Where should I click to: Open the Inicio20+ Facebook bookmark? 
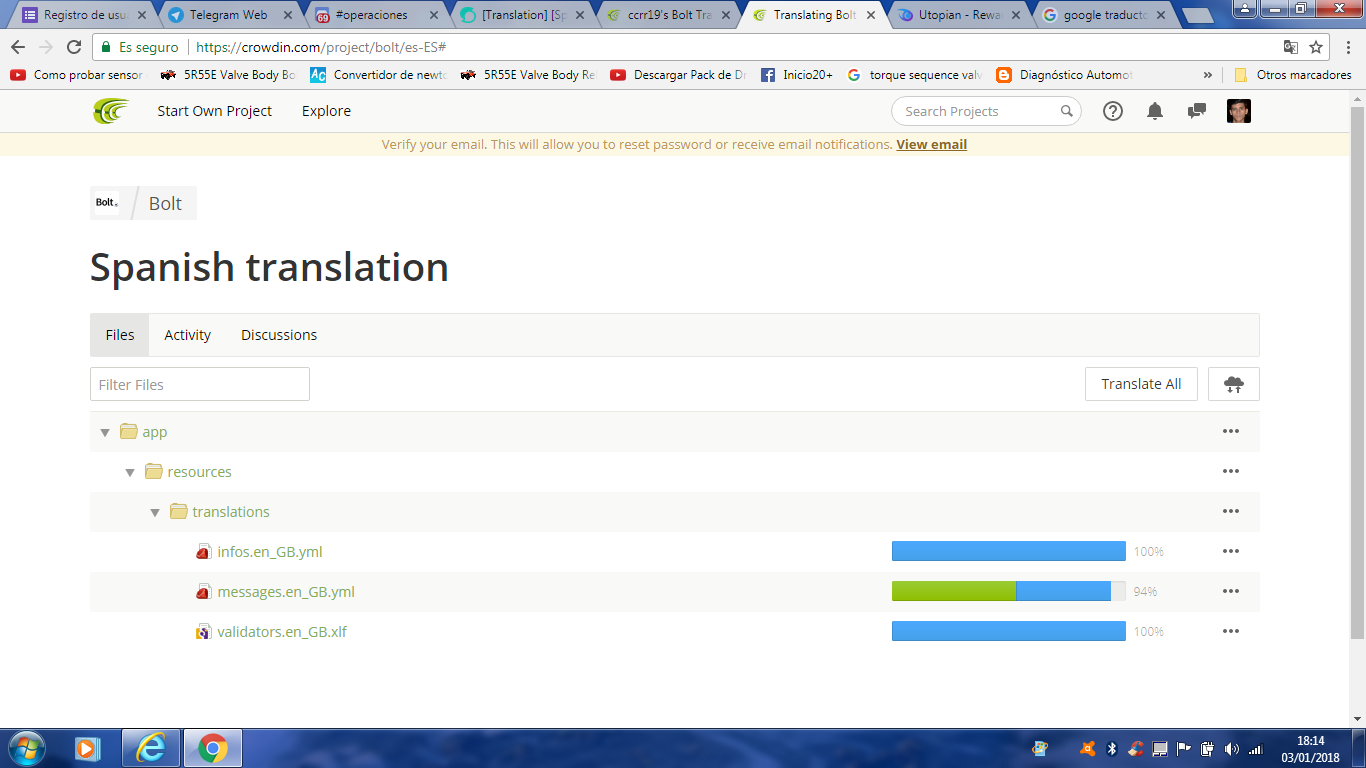coord(797,75)
